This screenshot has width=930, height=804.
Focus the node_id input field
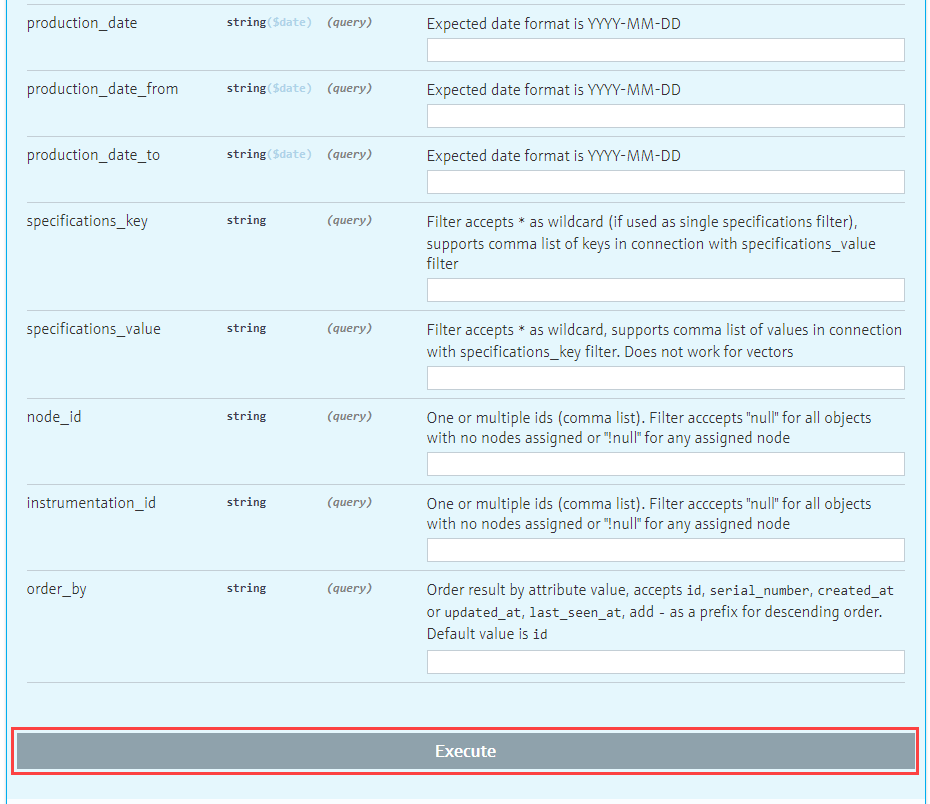(665, 464)
